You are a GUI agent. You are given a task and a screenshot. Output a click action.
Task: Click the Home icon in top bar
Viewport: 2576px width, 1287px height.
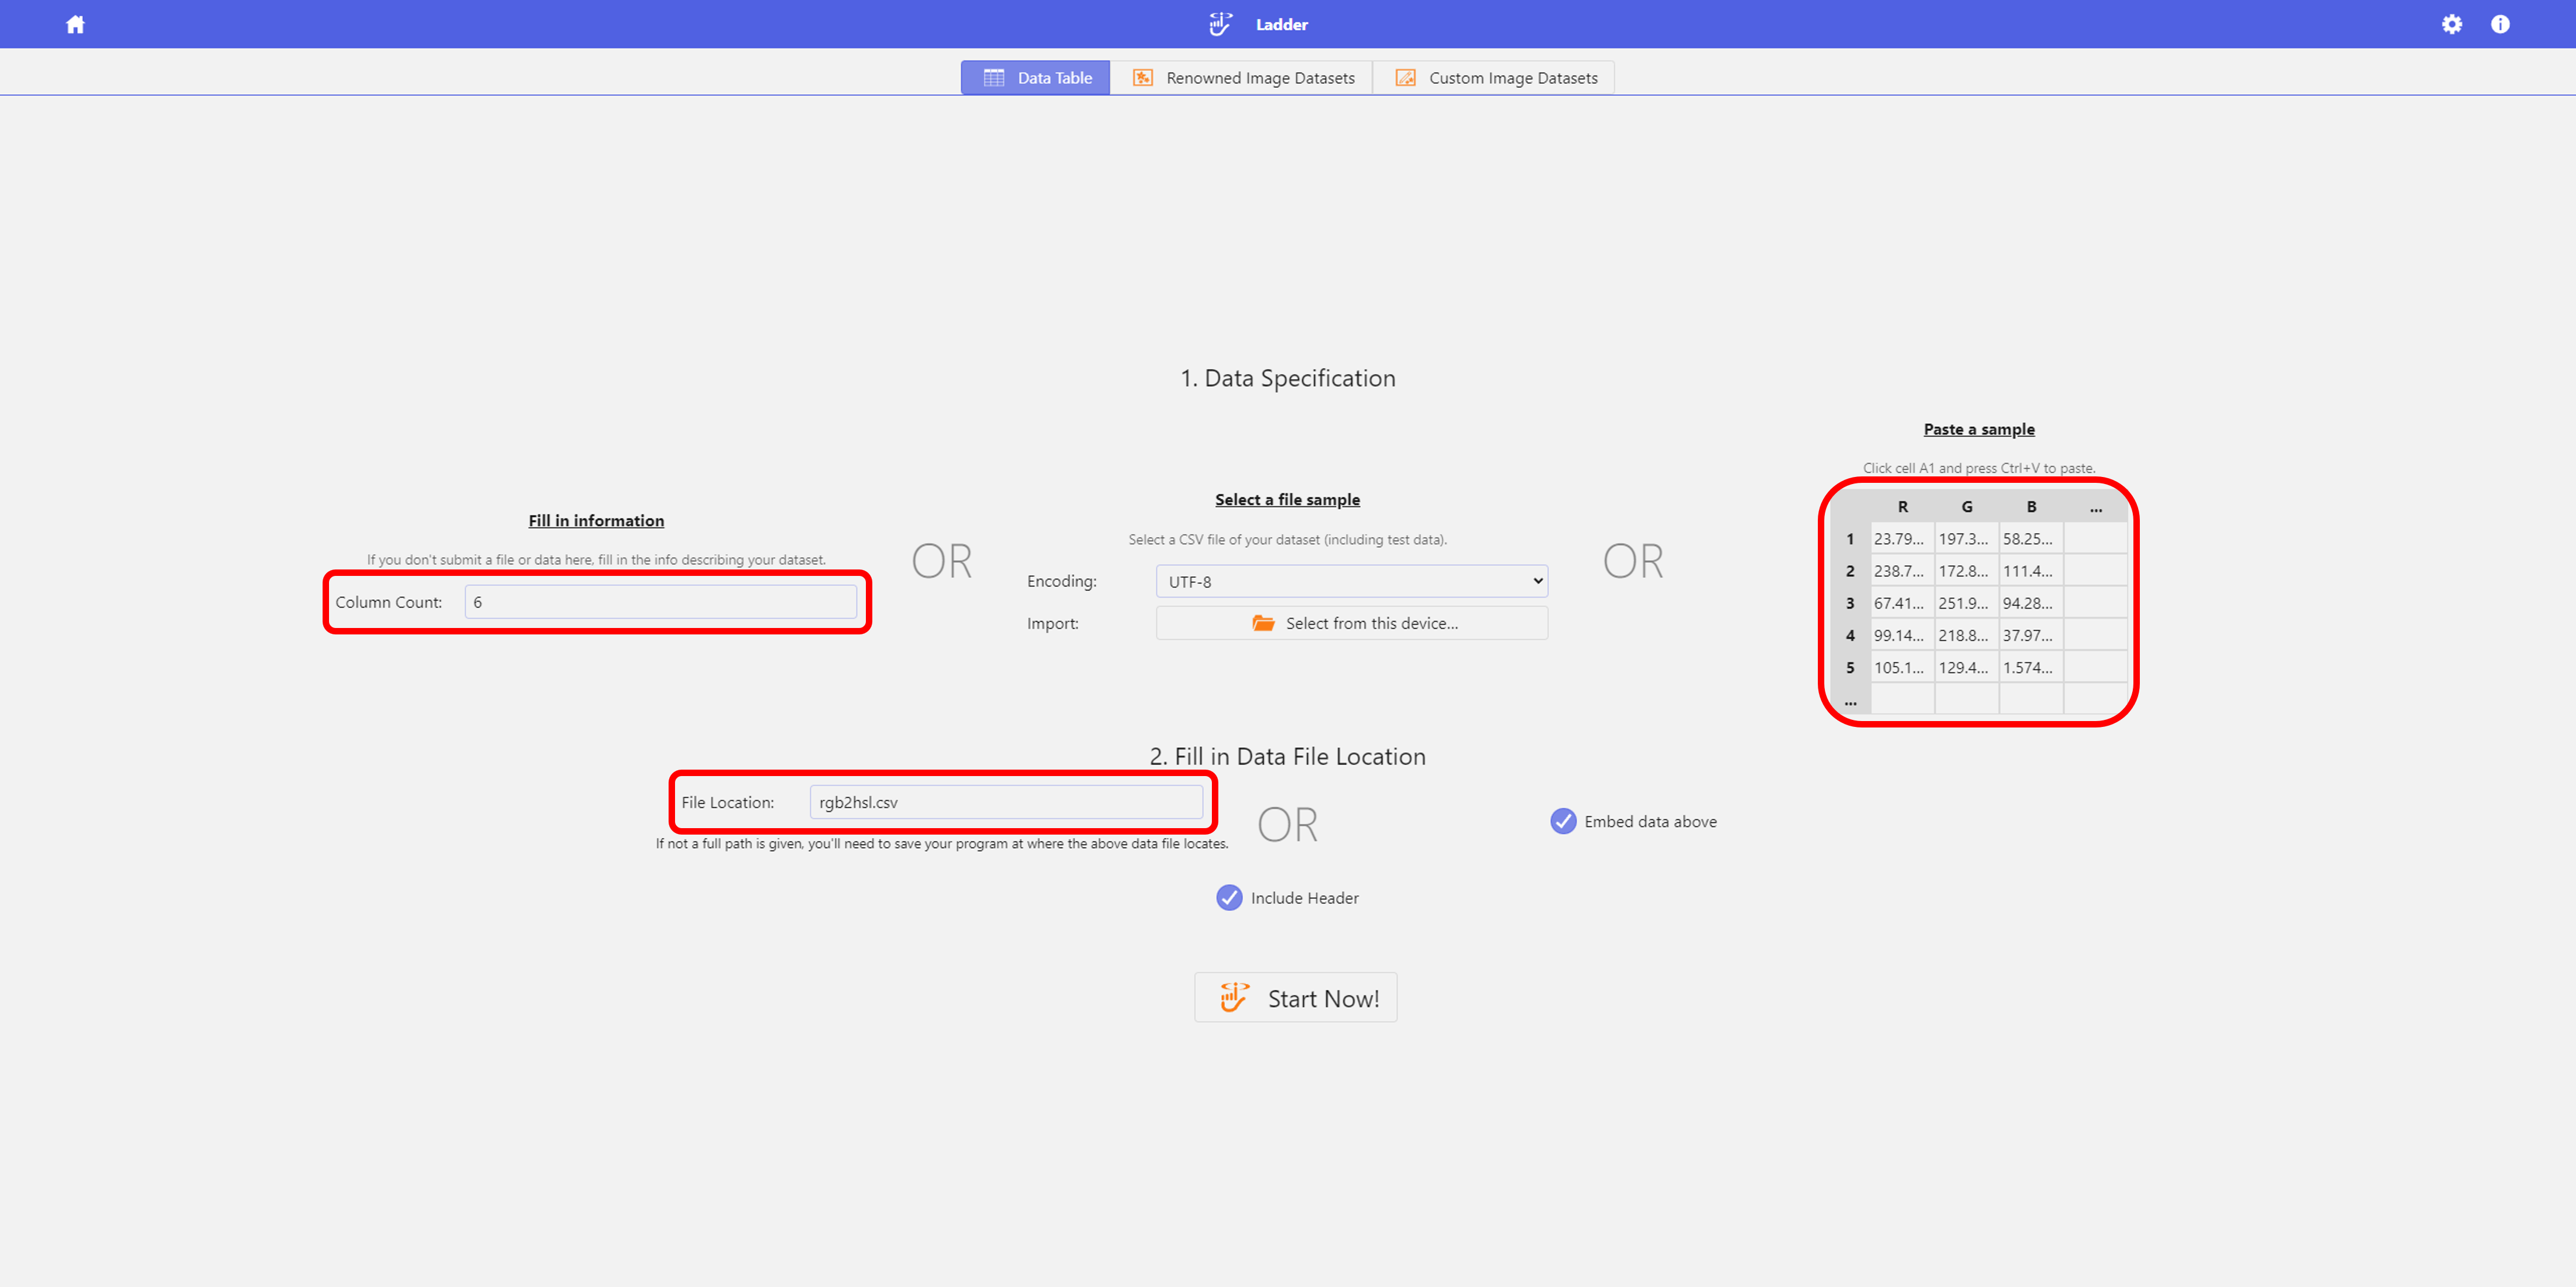(75, 24)
